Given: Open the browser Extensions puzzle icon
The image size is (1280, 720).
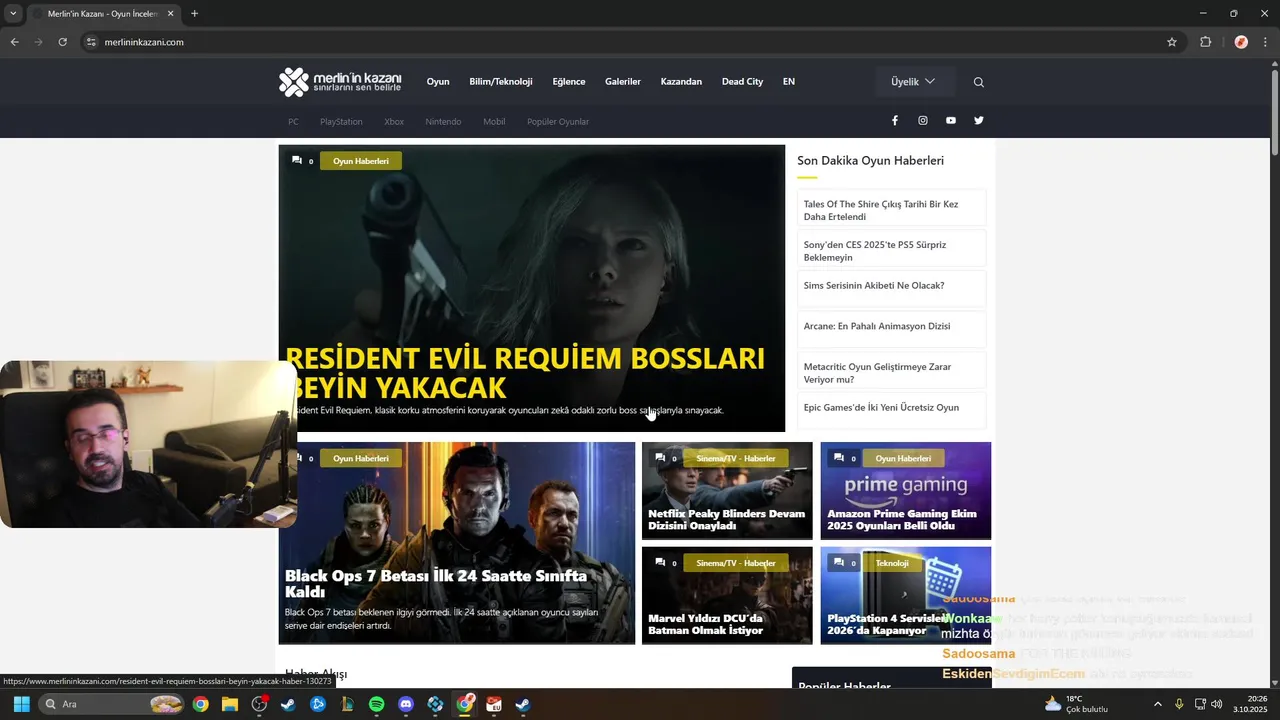Looking at the screenshot, I should 1206,42.
